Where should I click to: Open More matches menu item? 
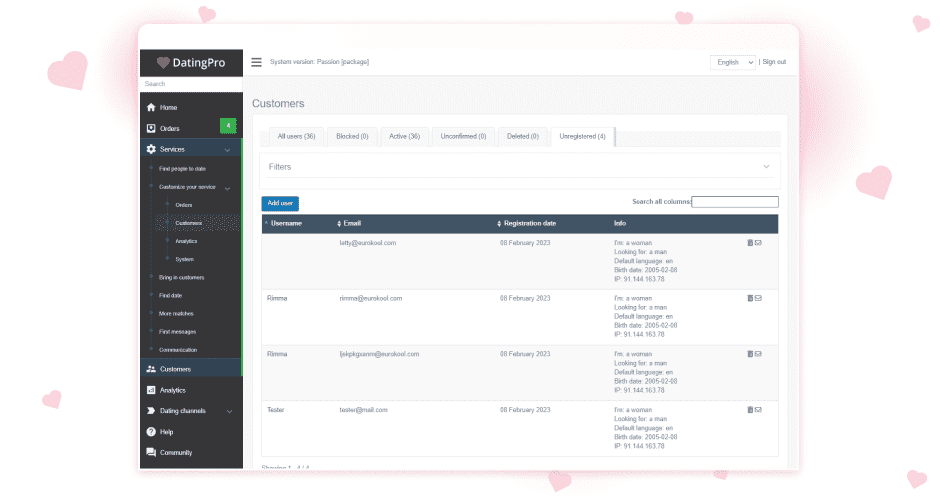click(x=176, y=314)
